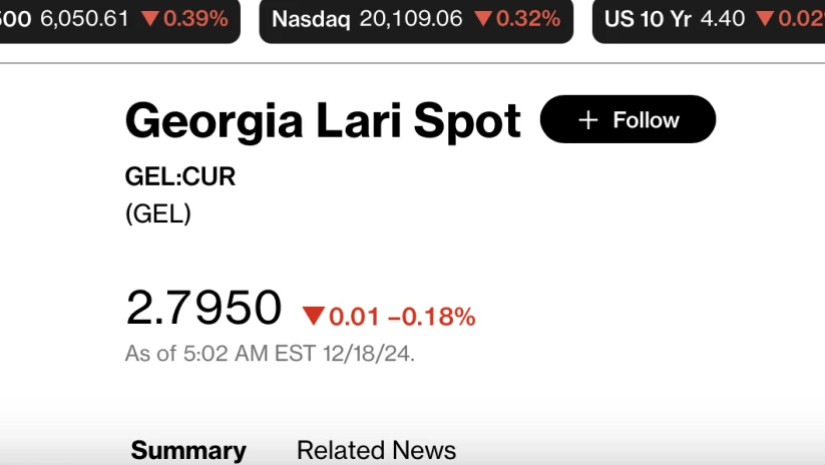Follow the Georgia Lari Spot currency

(628, 120)
